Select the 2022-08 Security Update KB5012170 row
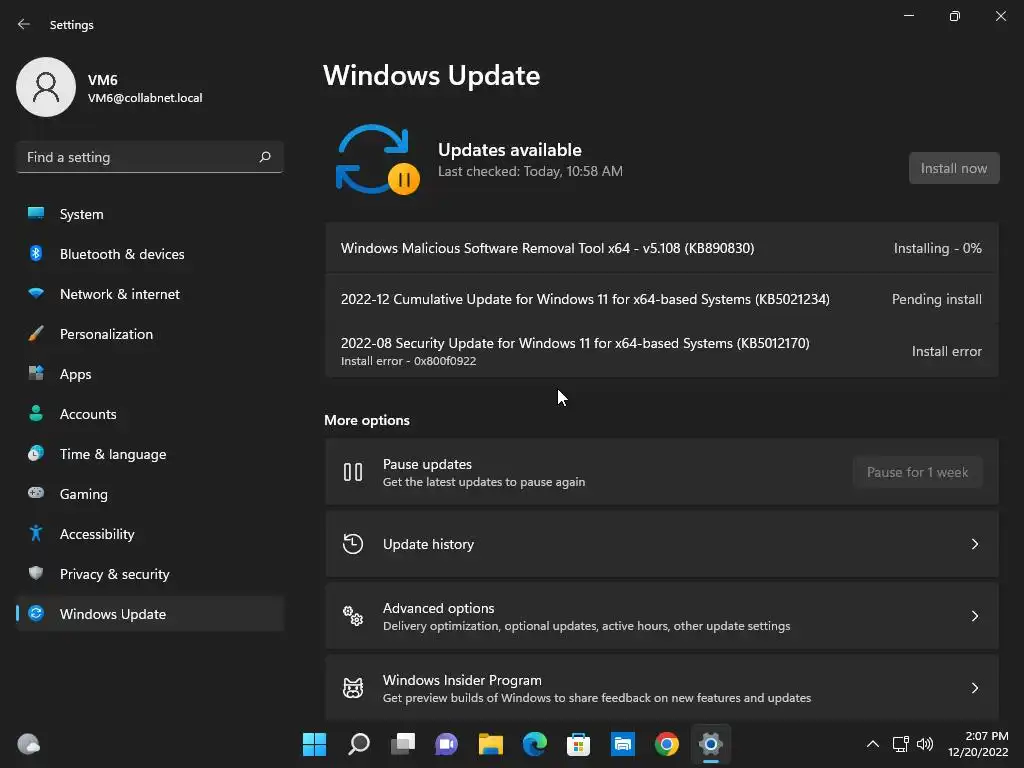This screenshot has width=1024, height=768. pos(662,351)
